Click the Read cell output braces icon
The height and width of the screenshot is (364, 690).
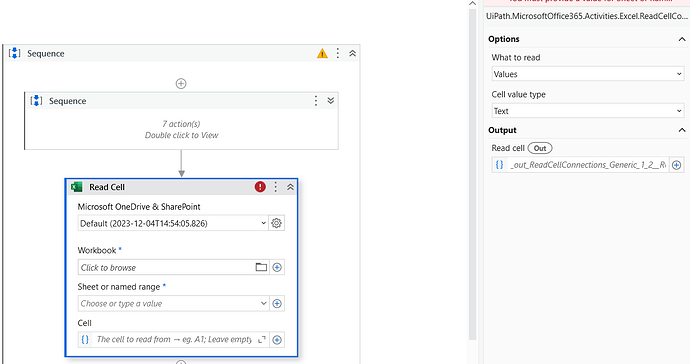(499, 165)
